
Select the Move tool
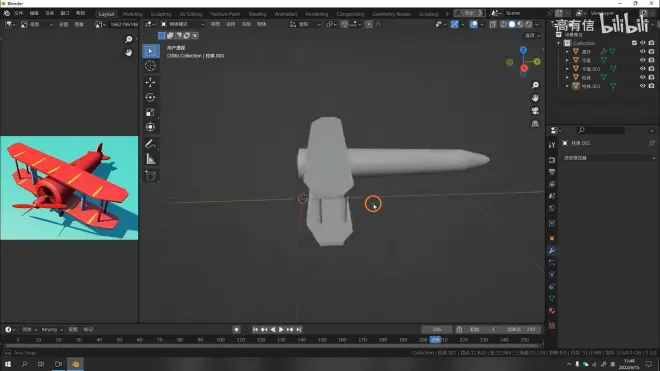click(150, 83)
